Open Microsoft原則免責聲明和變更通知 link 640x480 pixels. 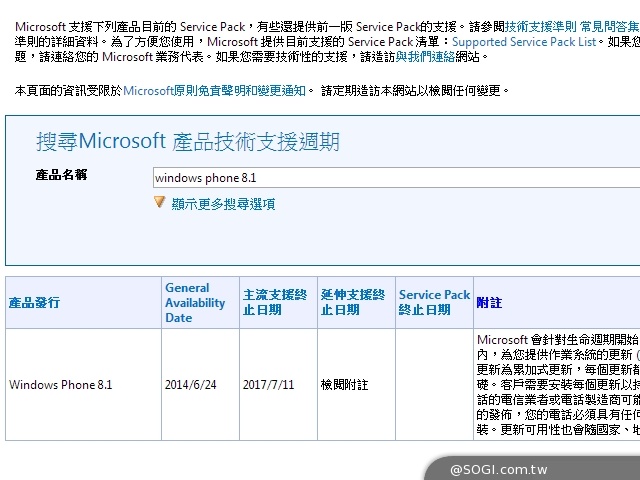tap(214, 91)
